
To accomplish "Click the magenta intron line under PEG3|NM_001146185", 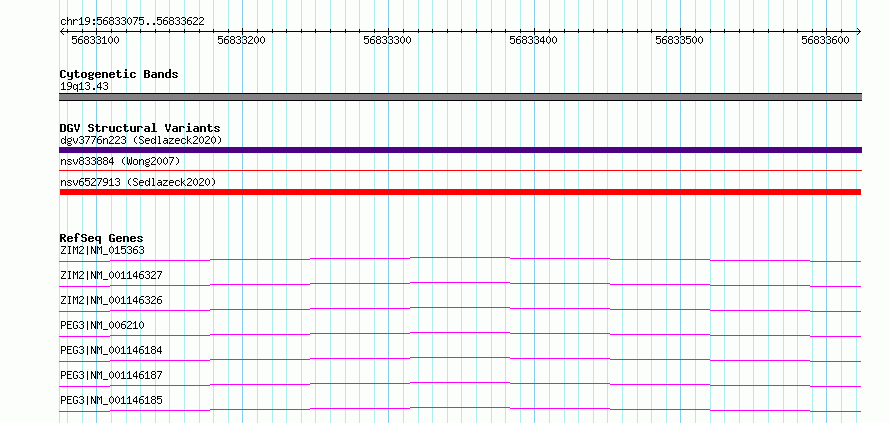I will (x=460, y=408).
